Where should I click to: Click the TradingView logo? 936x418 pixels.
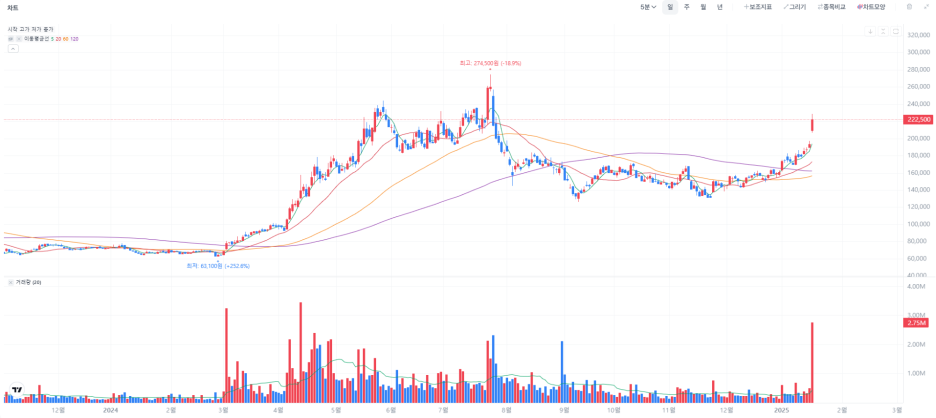click(17, 389)
